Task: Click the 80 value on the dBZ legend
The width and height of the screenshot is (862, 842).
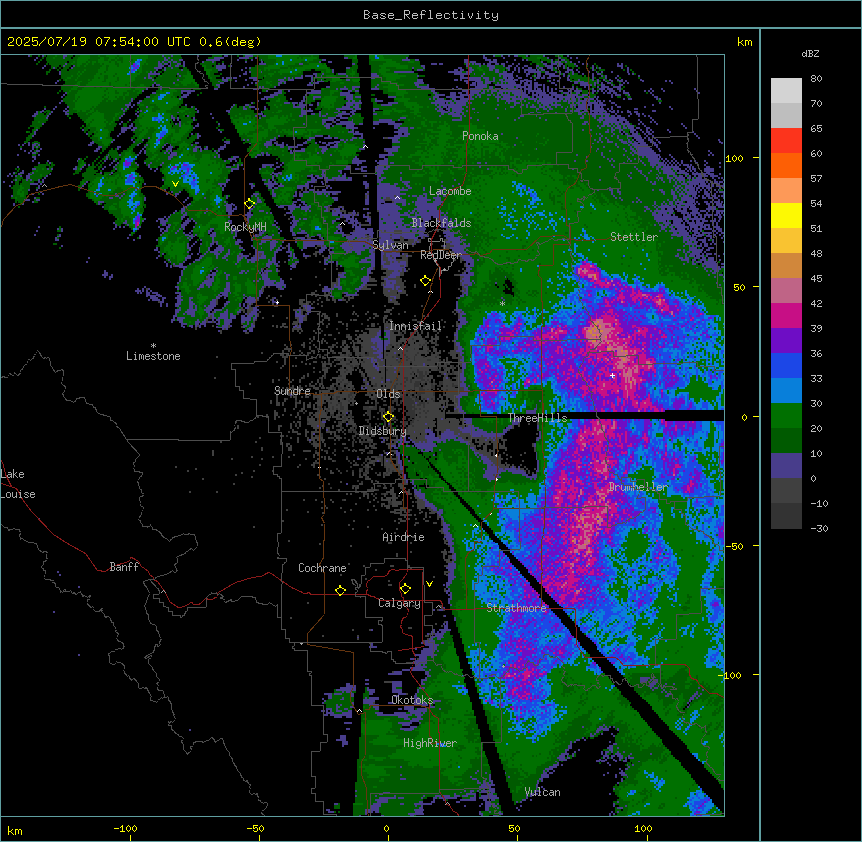Action: coord(816,79)
